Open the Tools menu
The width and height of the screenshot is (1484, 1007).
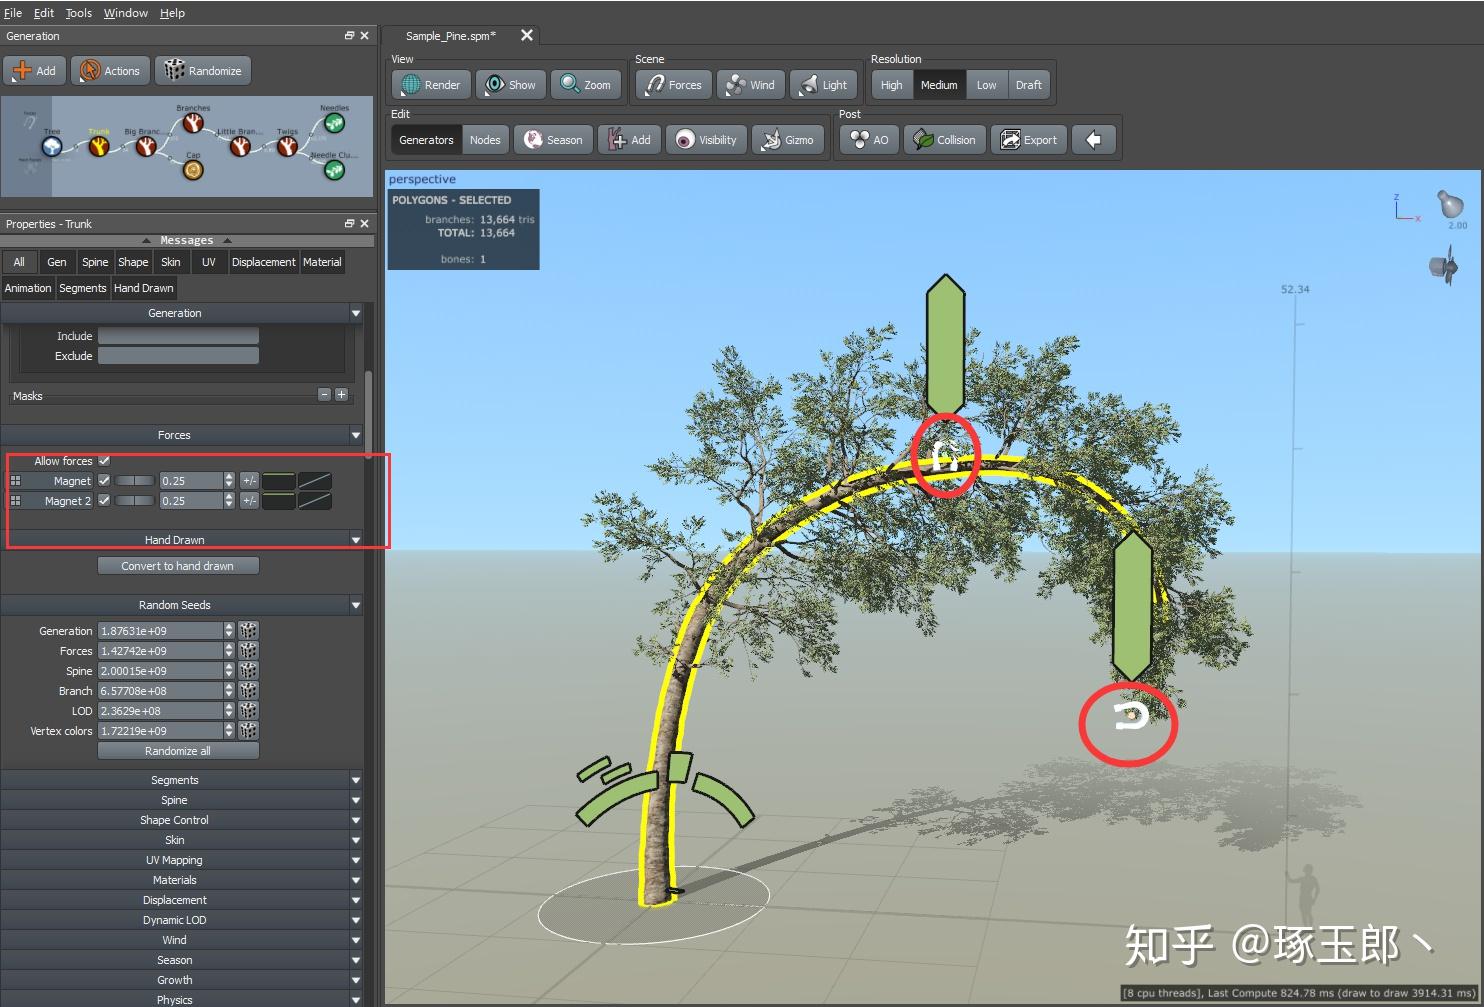pos(78,12)
